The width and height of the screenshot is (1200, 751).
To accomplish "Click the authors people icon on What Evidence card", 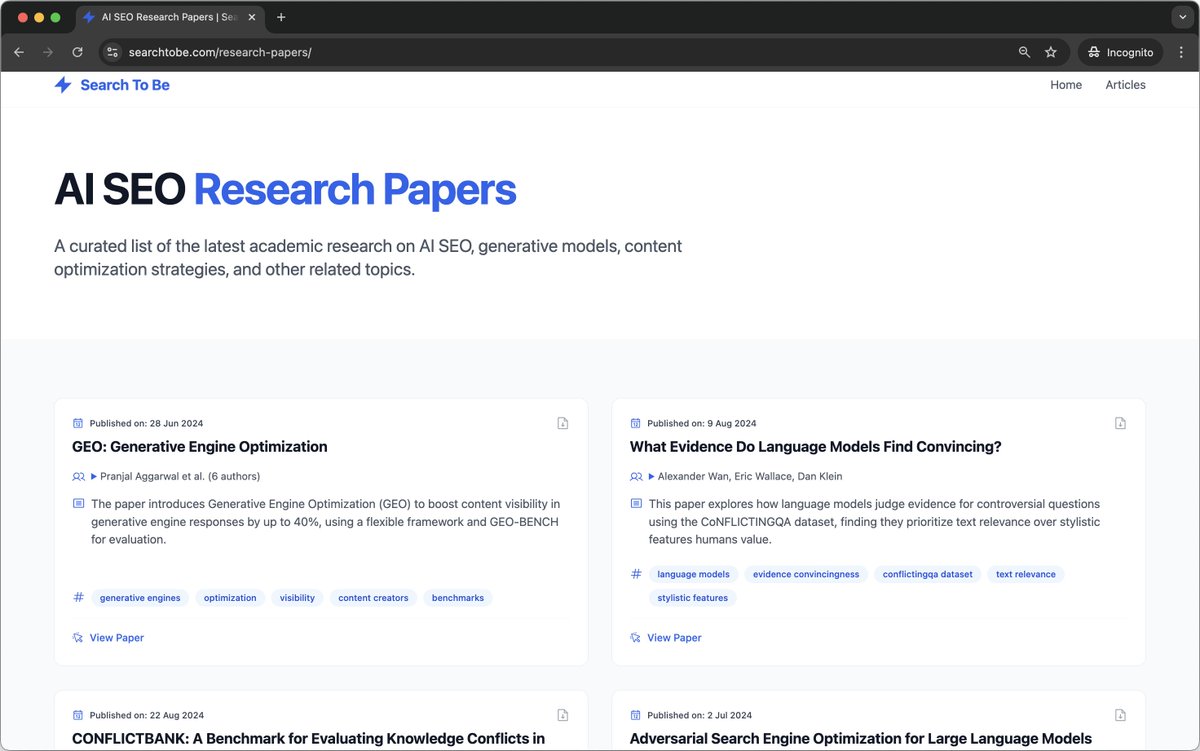I will (636, 476).
